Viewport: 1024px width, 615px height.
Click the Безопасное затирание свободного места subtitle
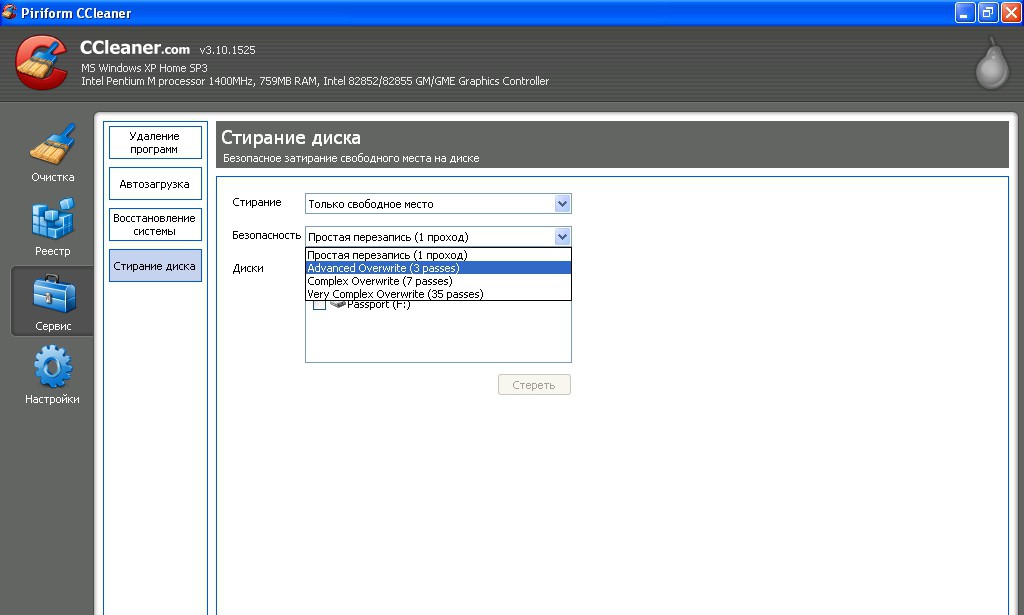(x=351, y=158)
